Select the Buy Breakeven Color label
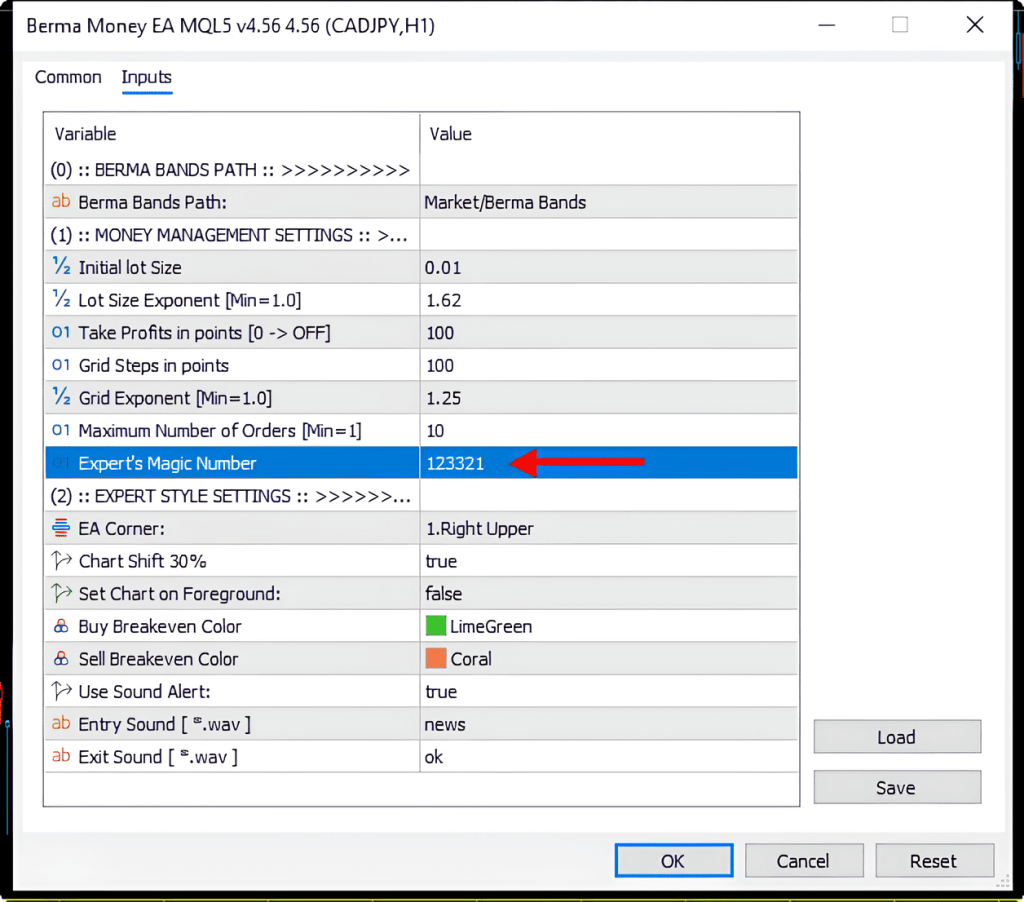The height and width of the screenshot is (902, 1024). click(160, 626)
